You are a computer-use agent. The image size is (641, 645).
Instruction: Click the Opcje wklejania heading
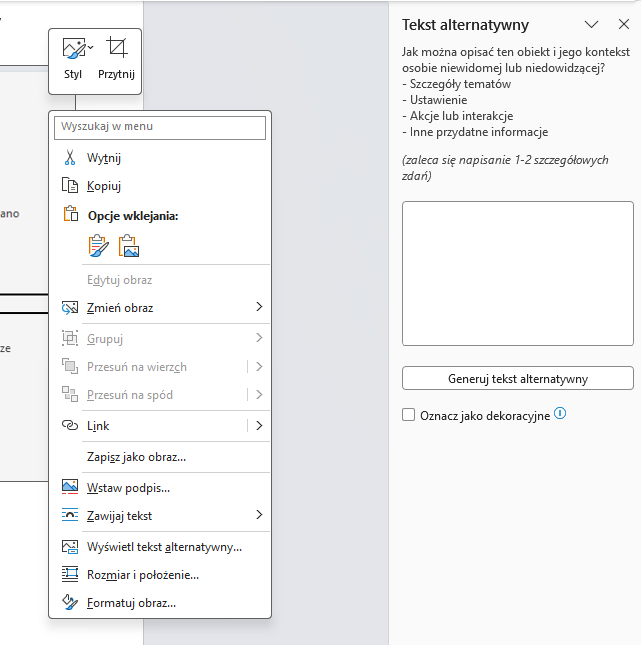click(x=133, y=216)
